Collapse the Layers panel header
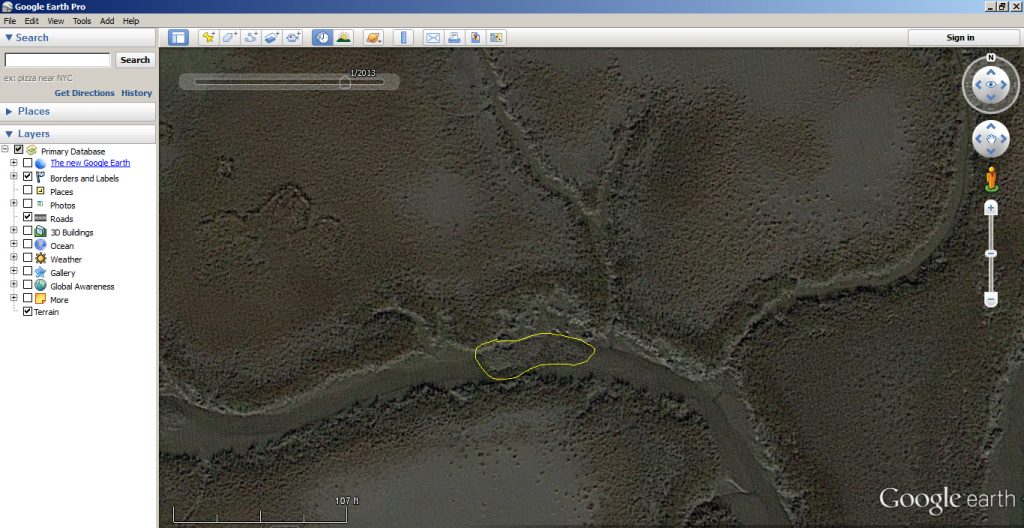The height and width of the screenshot is (528, 1024). pos(78,133)
